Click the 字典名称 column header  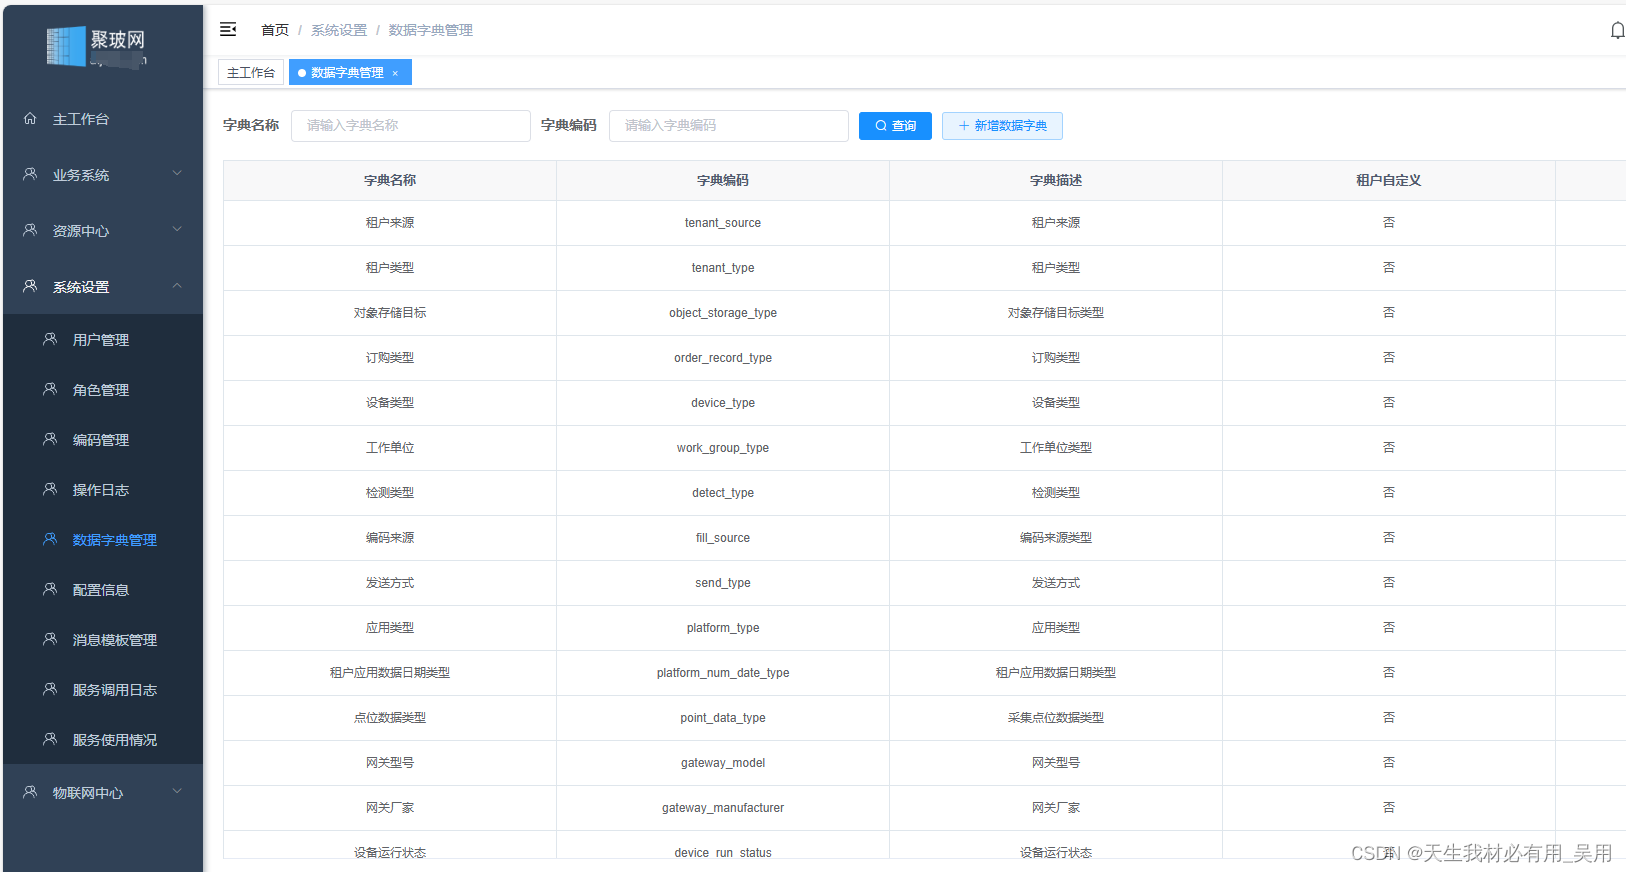tap(390, 180)
